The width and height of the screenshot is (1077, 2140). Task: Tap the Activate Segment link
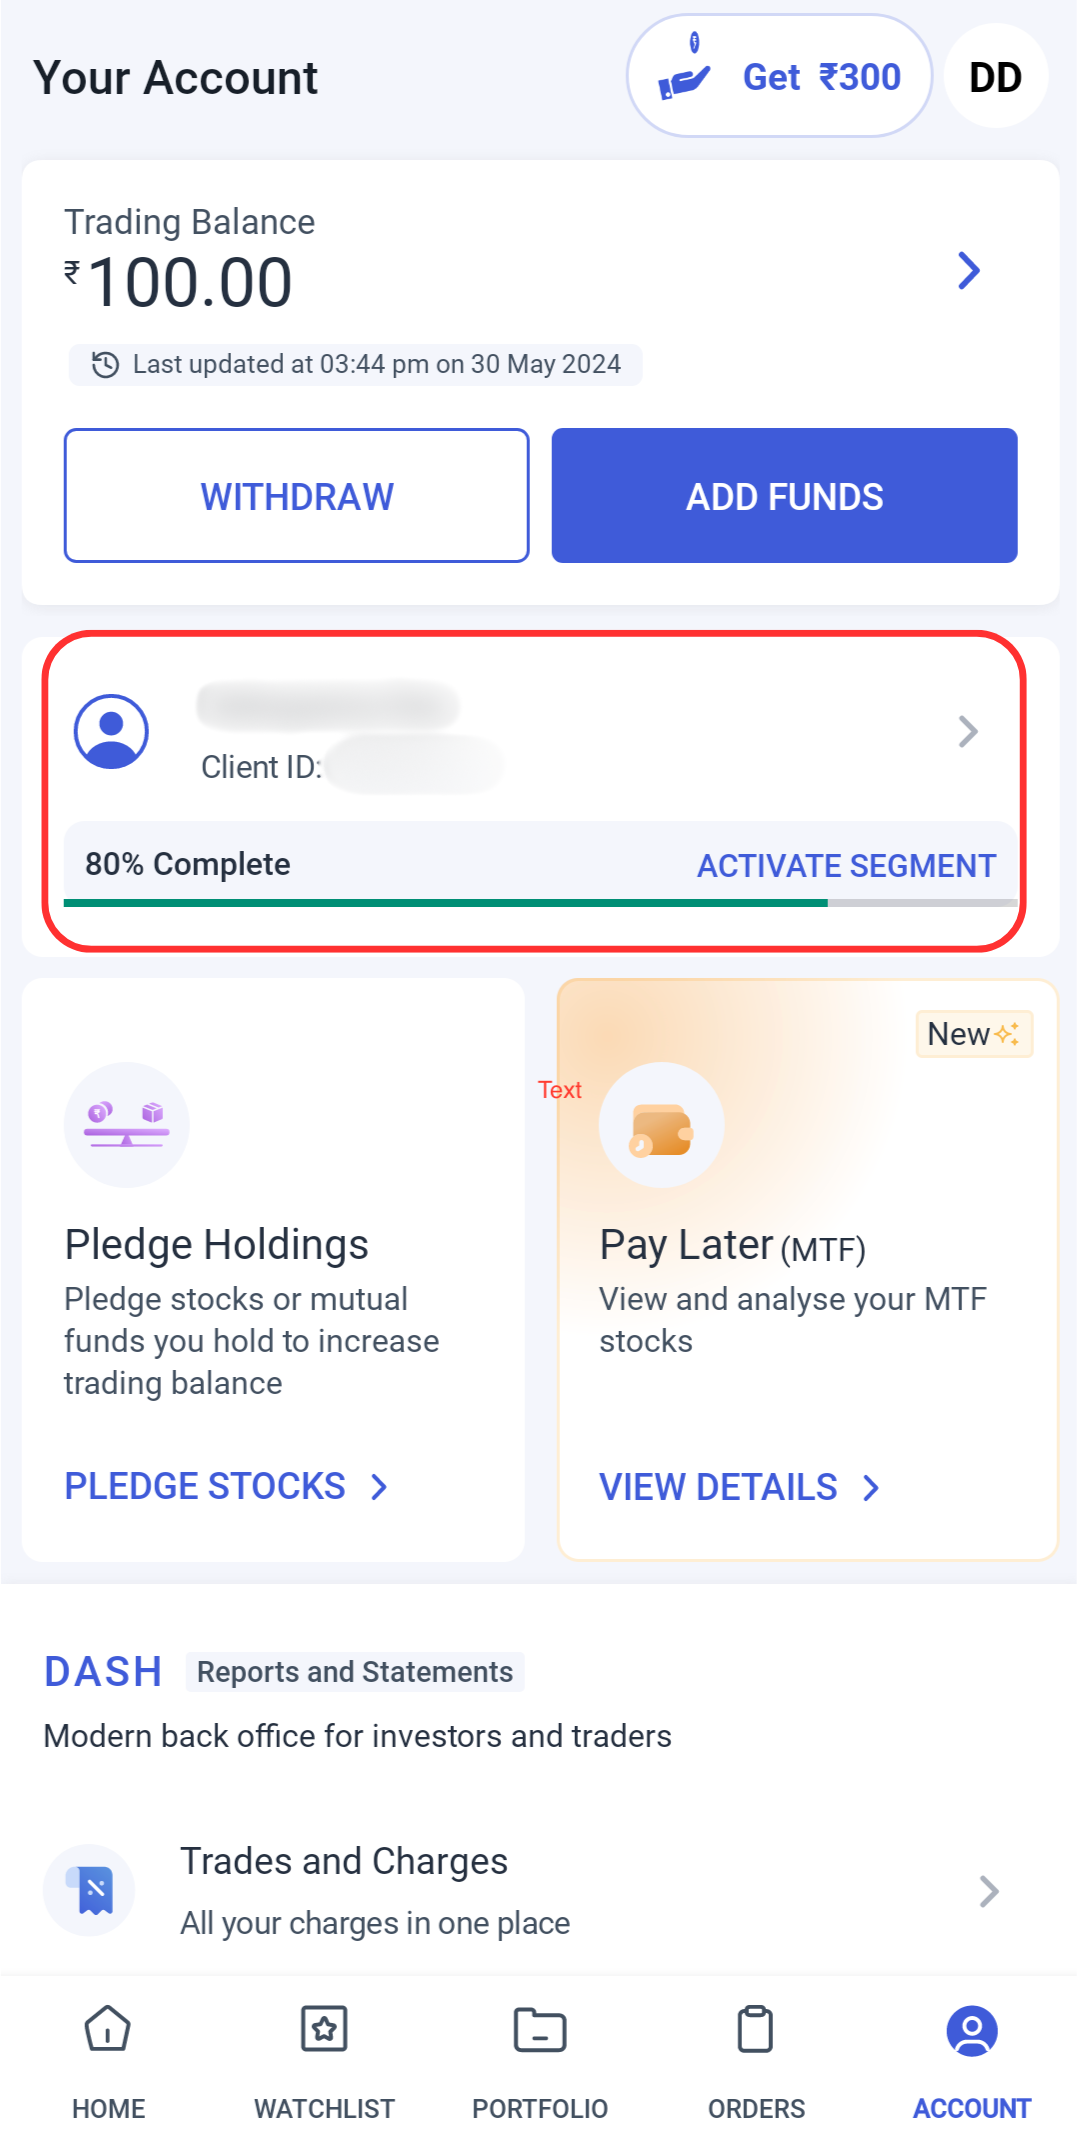[846, 866]
